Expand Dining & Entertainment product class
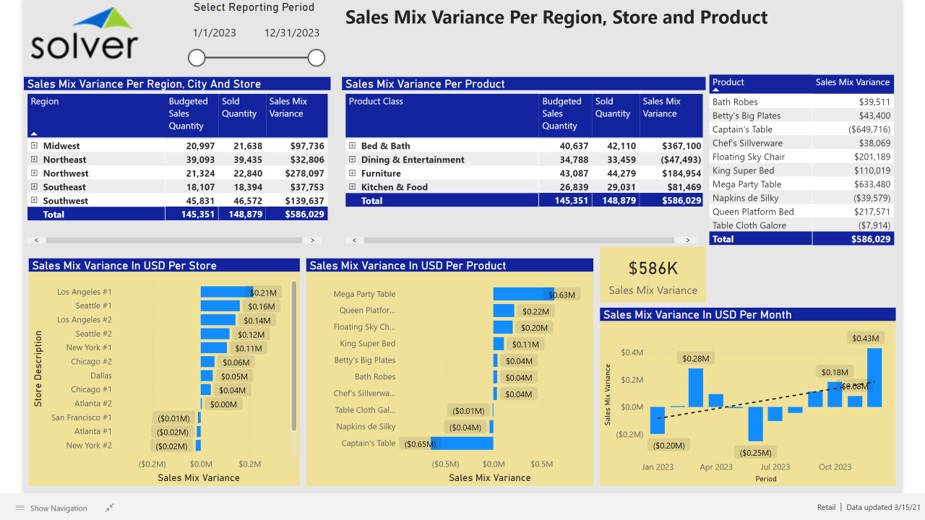The width and height of the screenshot is (925, 520). tap(352, 160)
